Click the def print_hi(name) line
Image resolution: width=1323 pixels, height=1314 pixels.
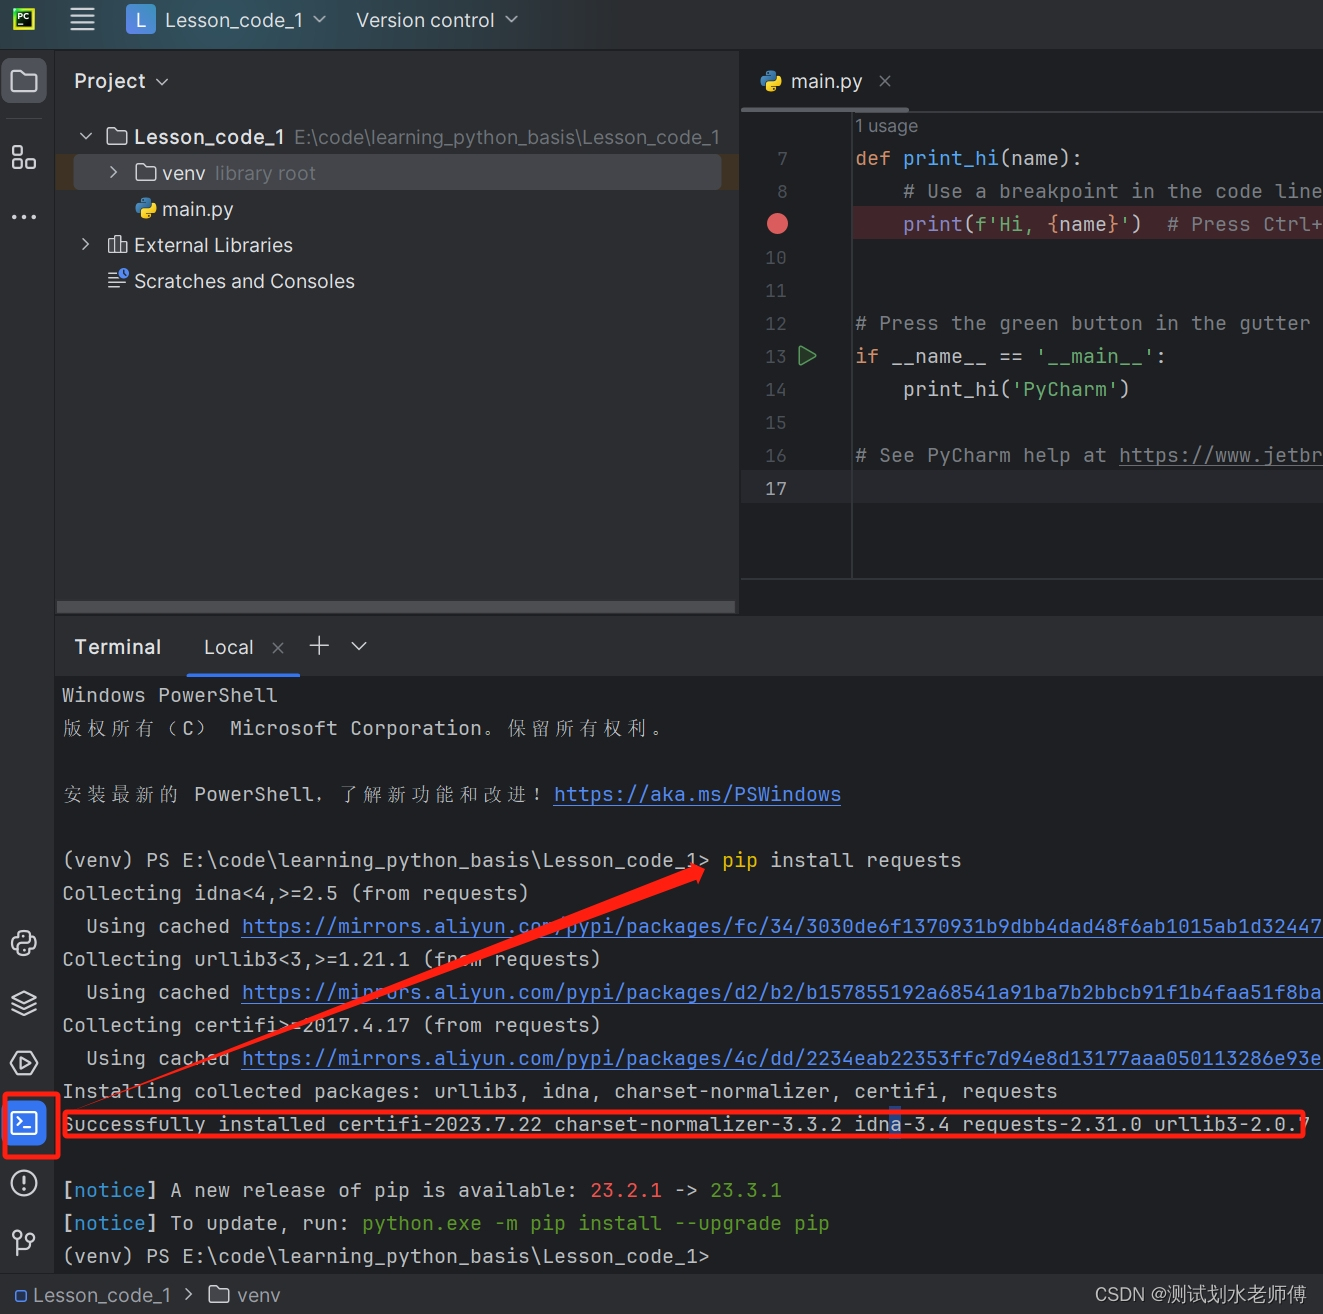(x=968, y=158)
